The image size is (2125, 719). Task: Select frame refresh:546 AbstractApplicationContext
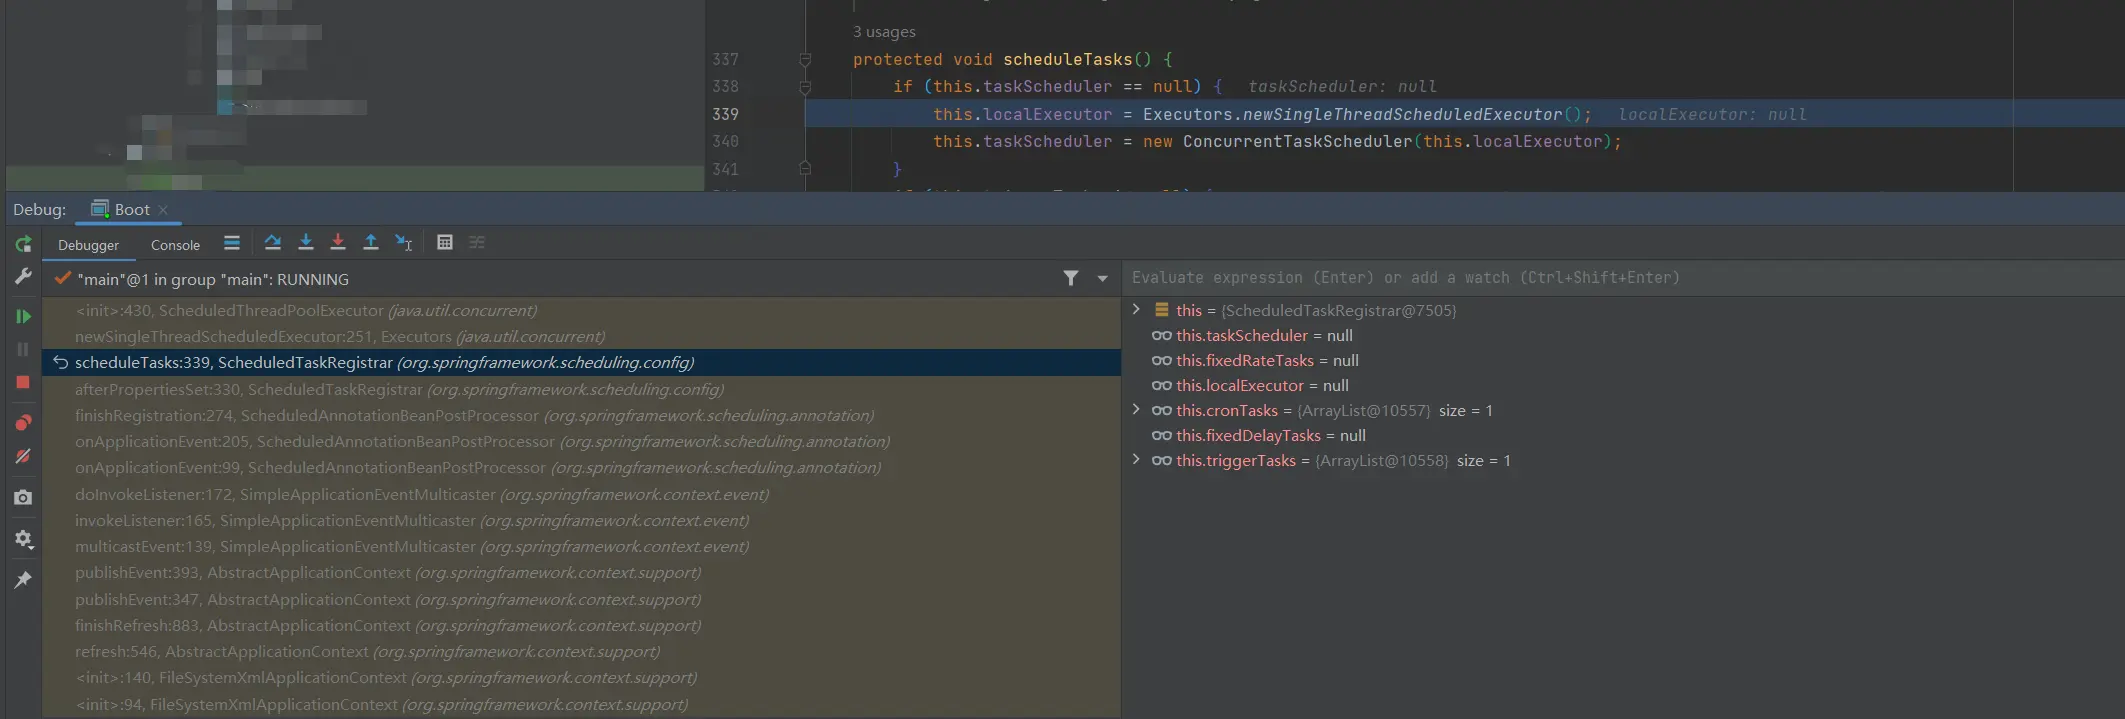coord(581,652)
